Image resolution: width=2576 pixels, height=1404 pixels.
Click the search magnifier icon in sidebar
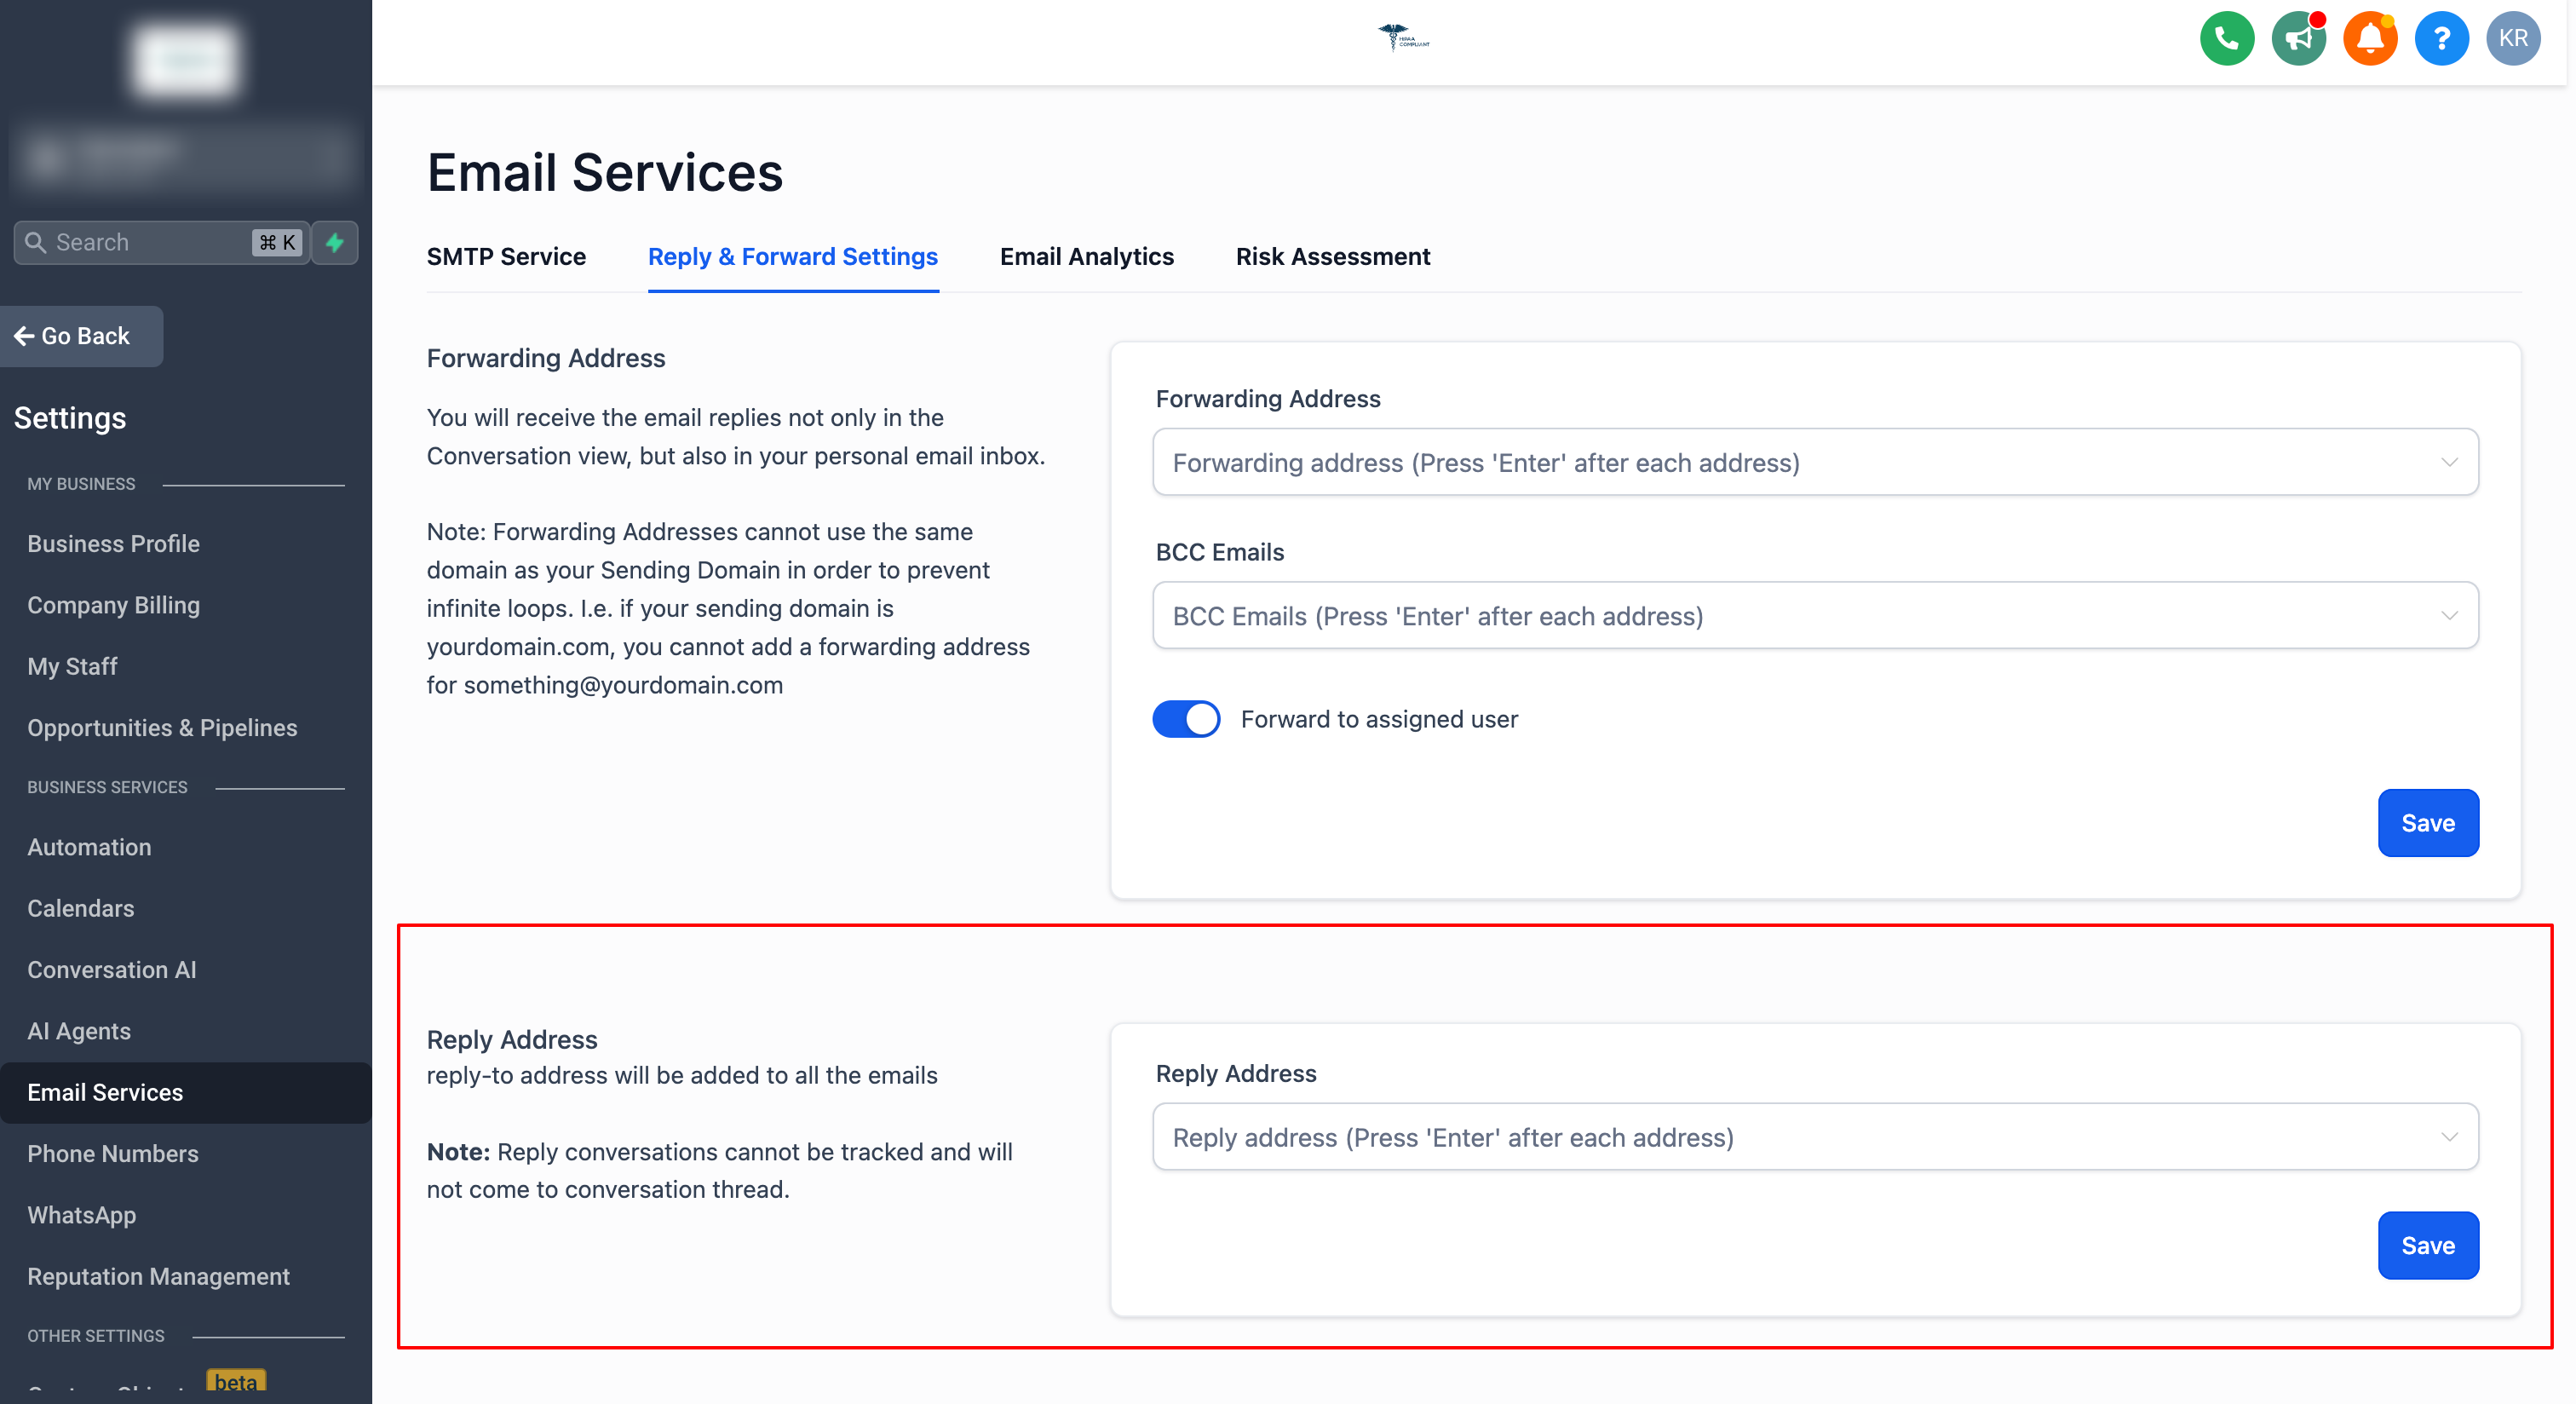36,242
